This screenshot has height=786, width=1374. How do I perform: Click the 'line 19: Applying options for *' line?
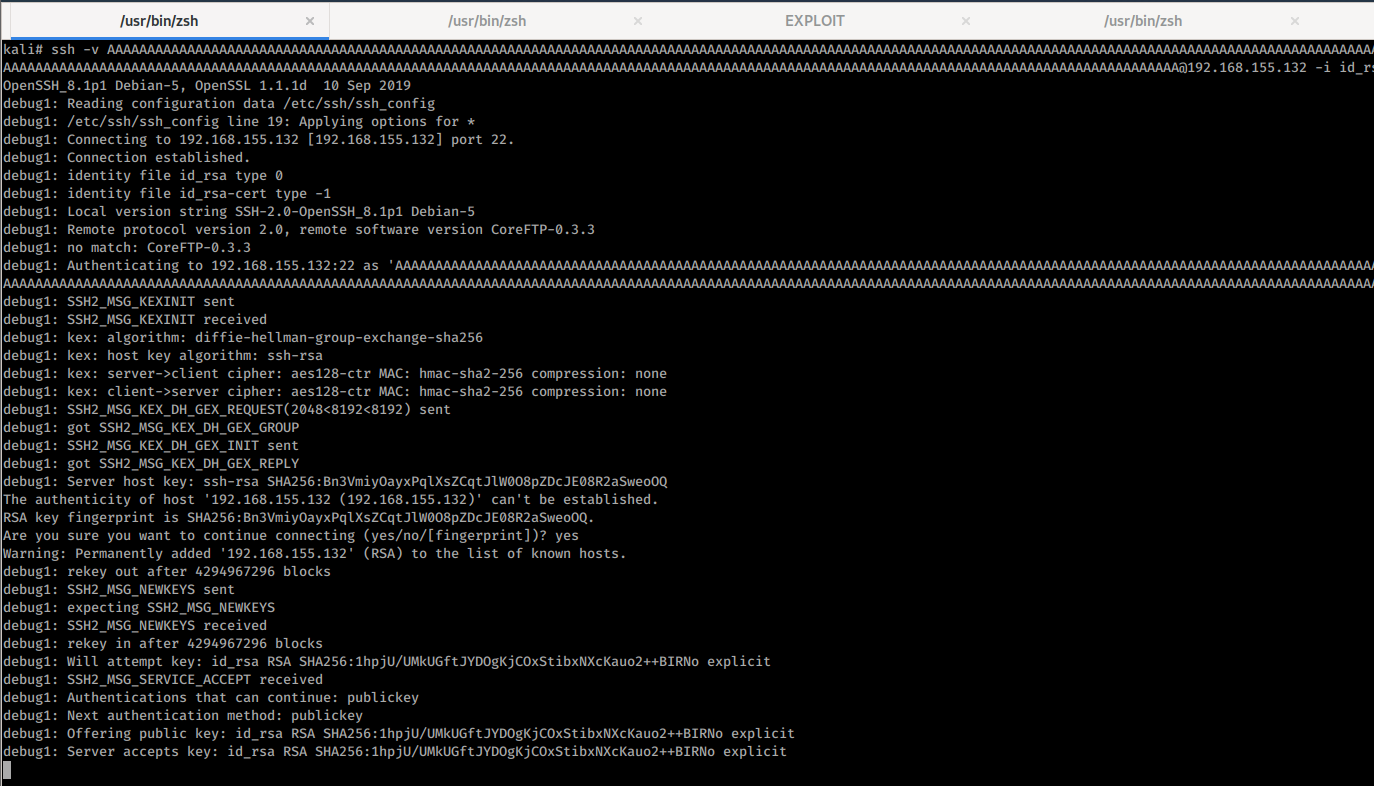pyautogui.click(x=239, y=121)
